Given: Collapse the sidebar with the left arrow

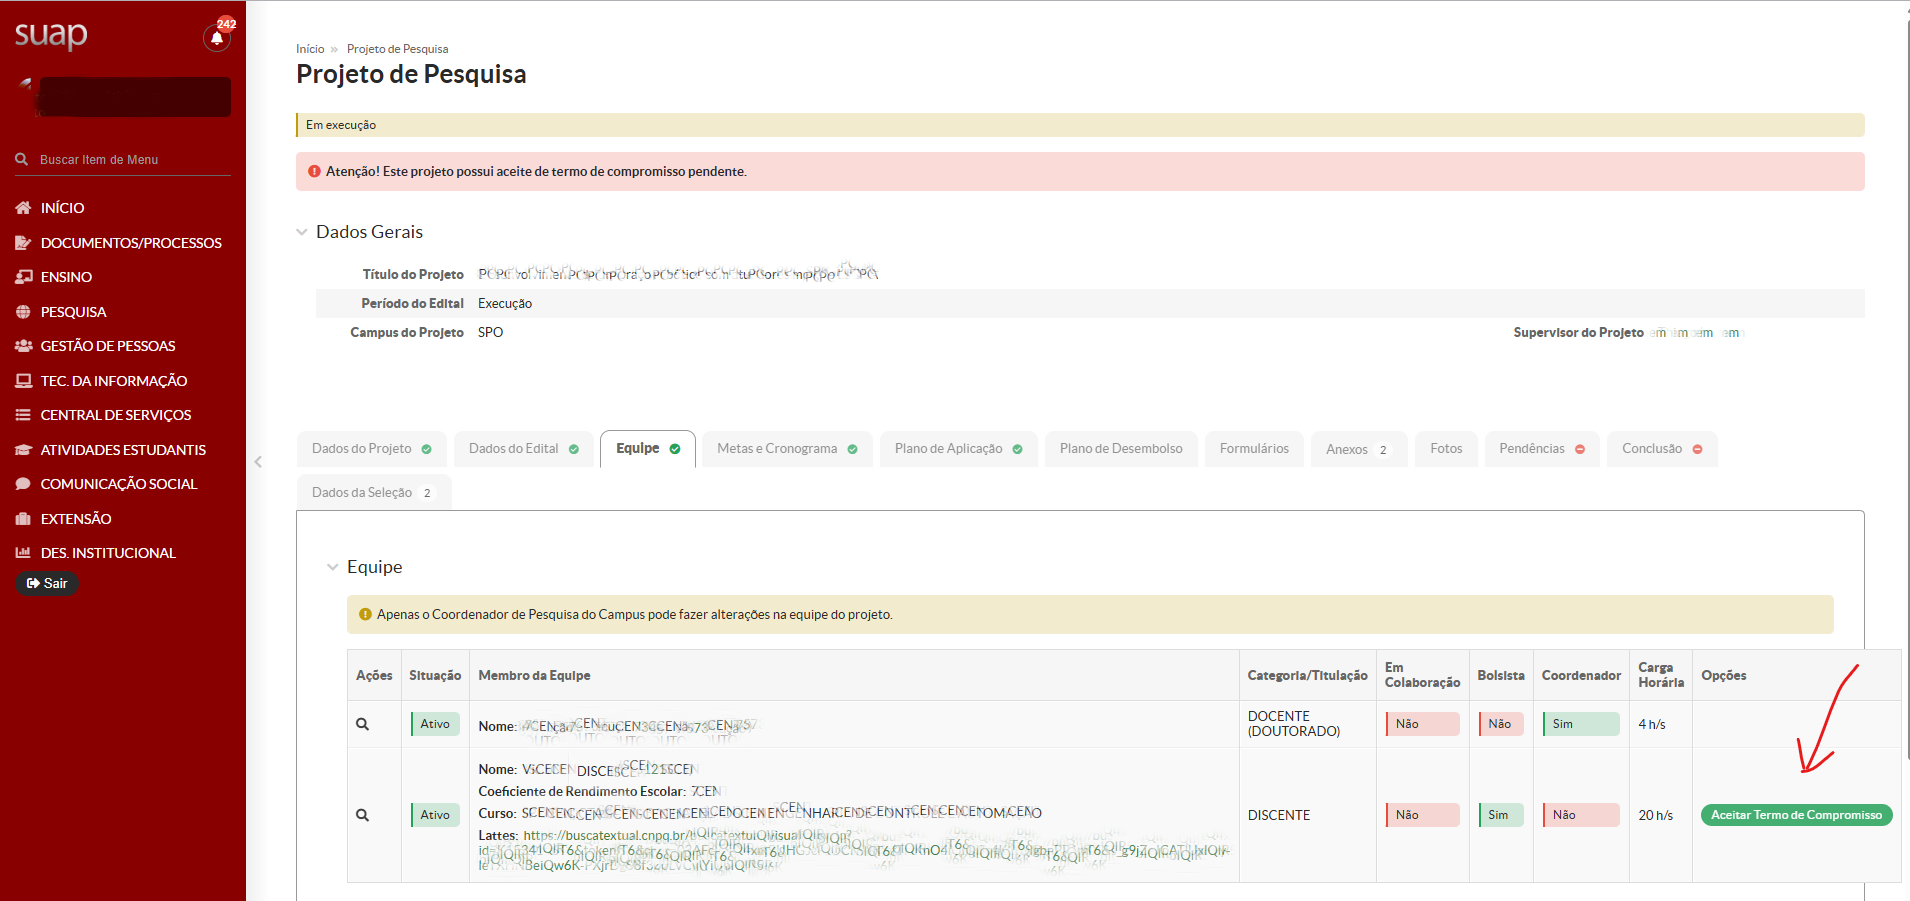Looking at the screenshot, I should coord(258,462).
